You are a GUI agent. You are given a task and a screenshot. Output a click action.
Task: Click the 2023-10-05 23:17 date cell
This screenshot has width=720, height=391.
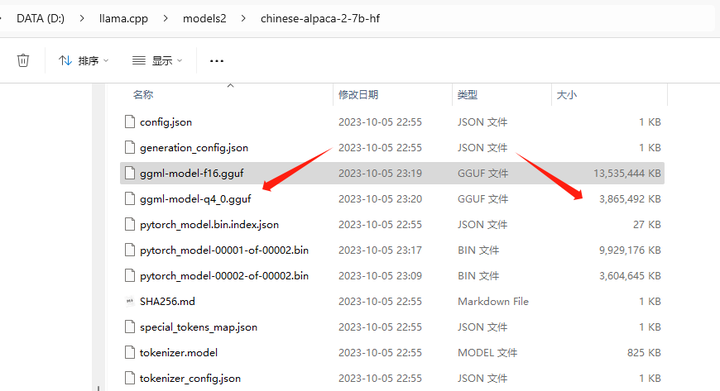380,250
